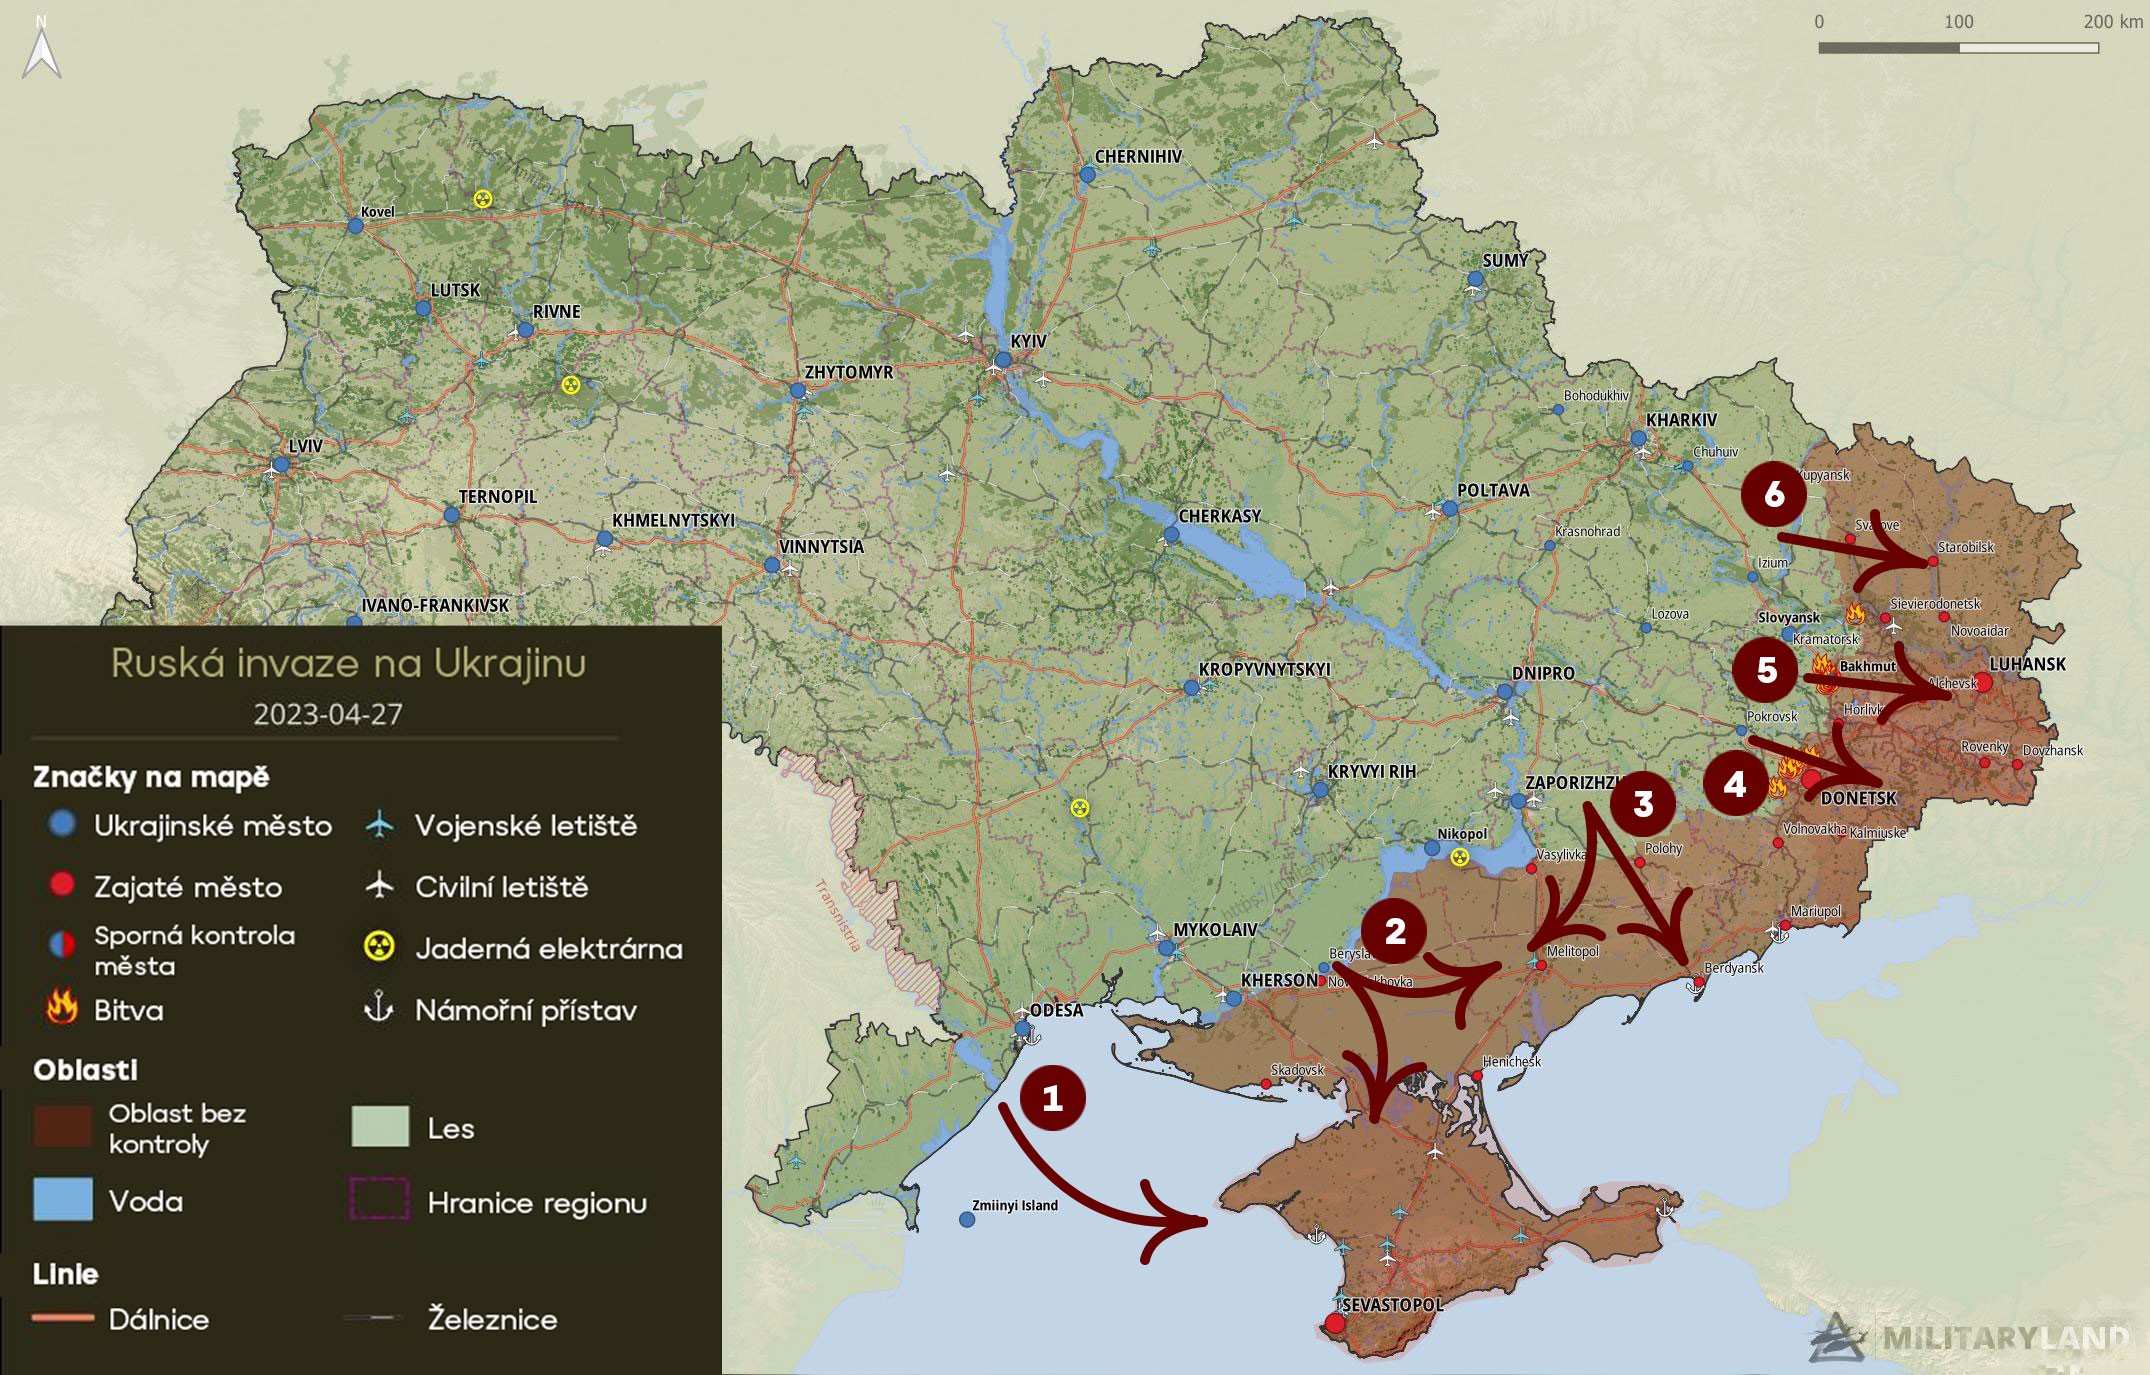Click the blue Ukrajinské město legend dot

click(x=62, y=824)
